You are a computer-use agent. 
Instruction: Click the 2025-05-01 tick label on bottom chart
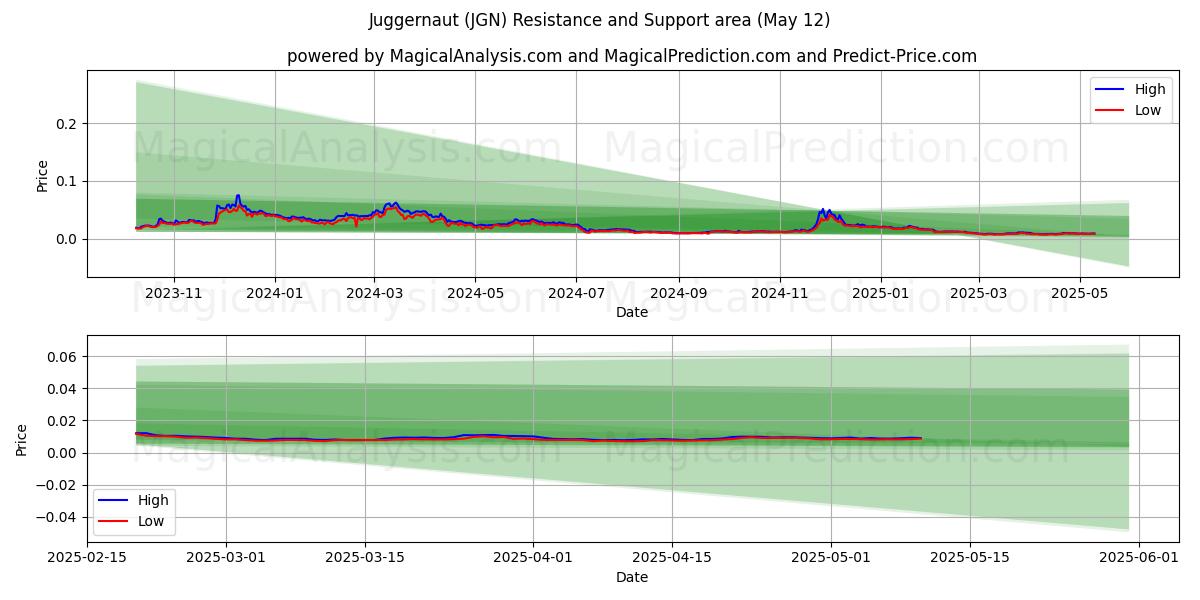[831, 559]
